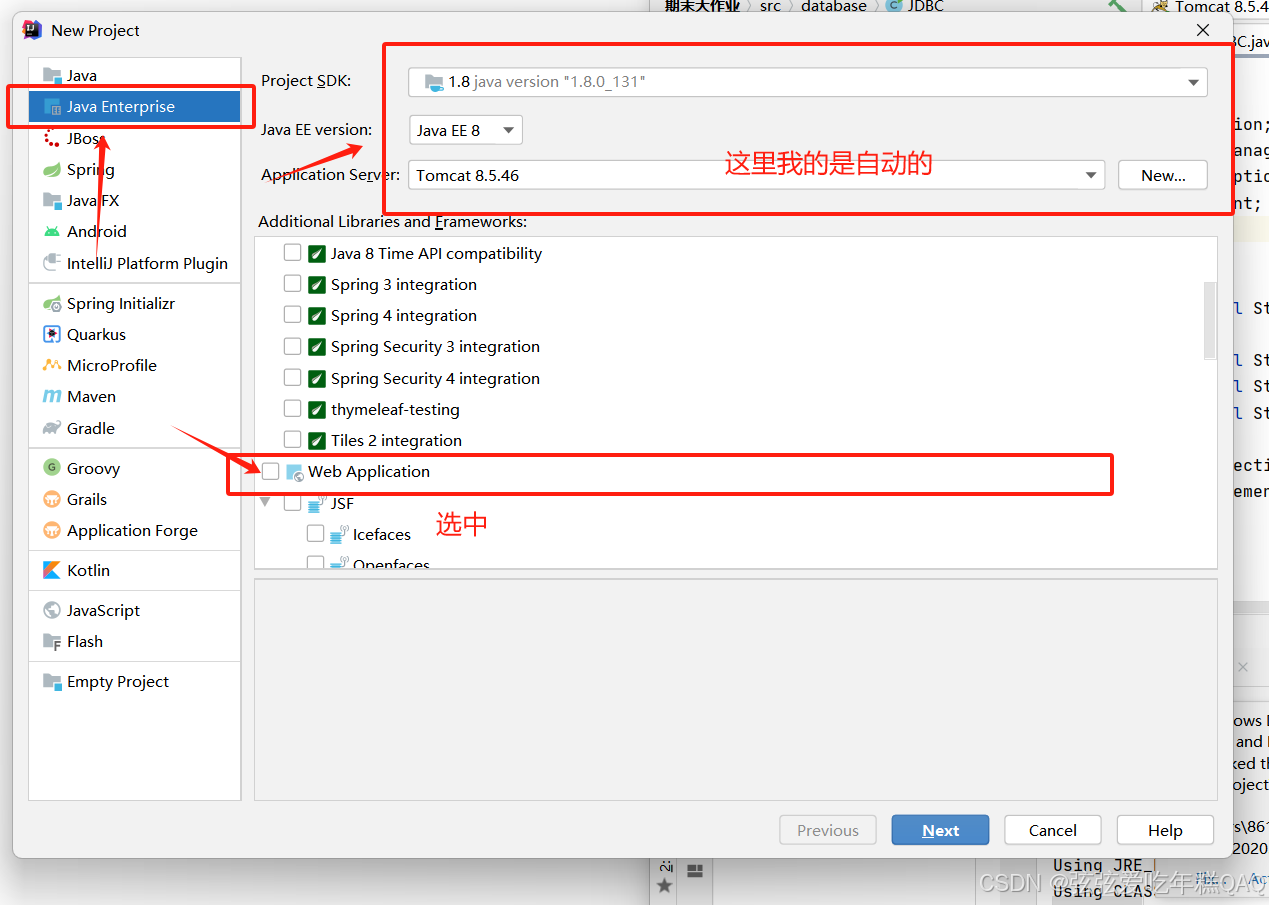Screen dimensions: 1269x905
Task: Pick the Spring leaf icon
Action: click(52, 170)
